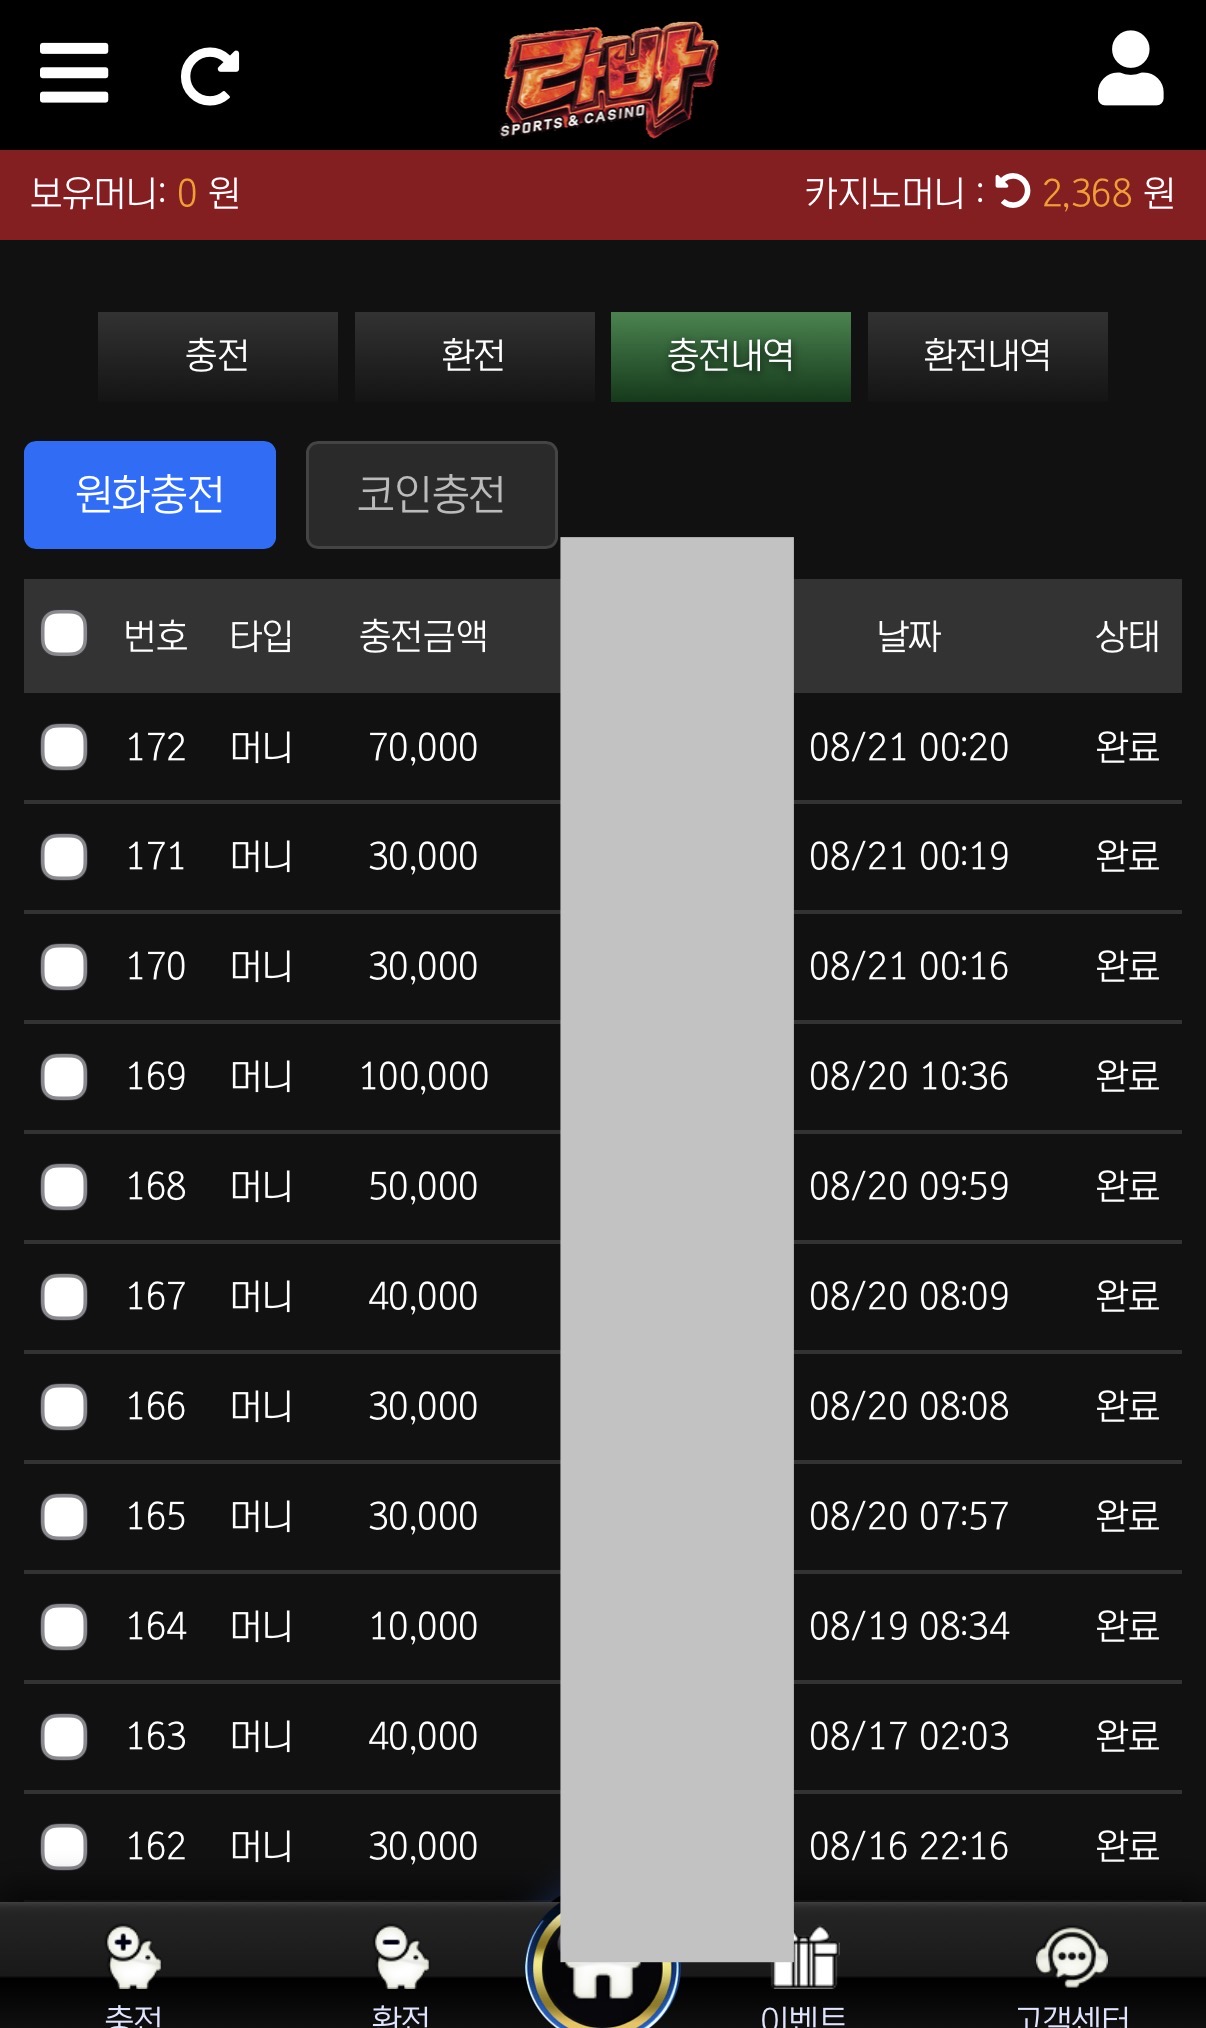Image resolution: width=1206 pixels, height=2028 pixels.
Task: Tap the piggy bank withdraw icon
Action: pos(401,1957)
